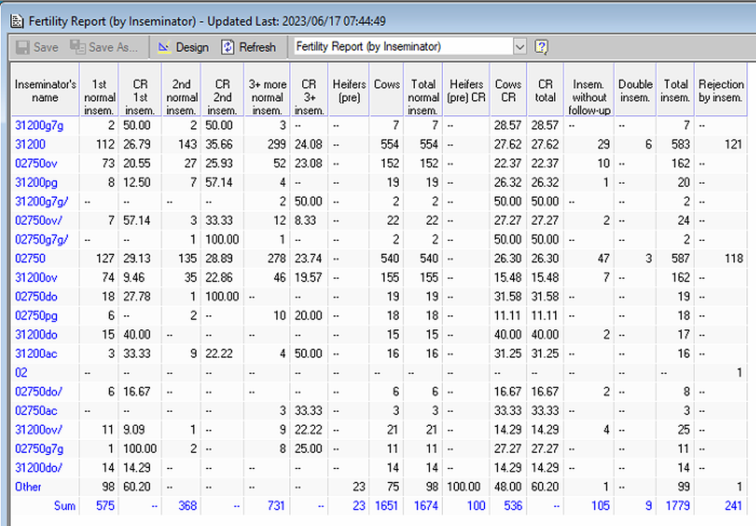The height and width of the screenshot is (526, 756).
Task: Click total insem. value 587 in row 02750
Action: [680, 258]
